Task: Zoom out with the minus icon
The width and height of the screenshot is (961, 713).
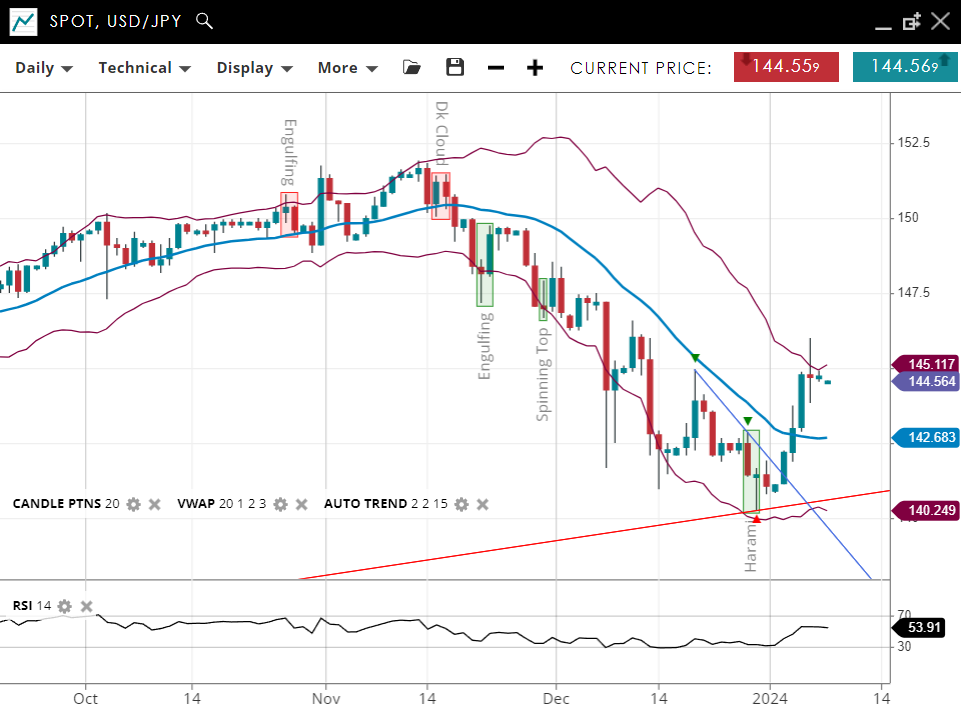Action: 496,67
